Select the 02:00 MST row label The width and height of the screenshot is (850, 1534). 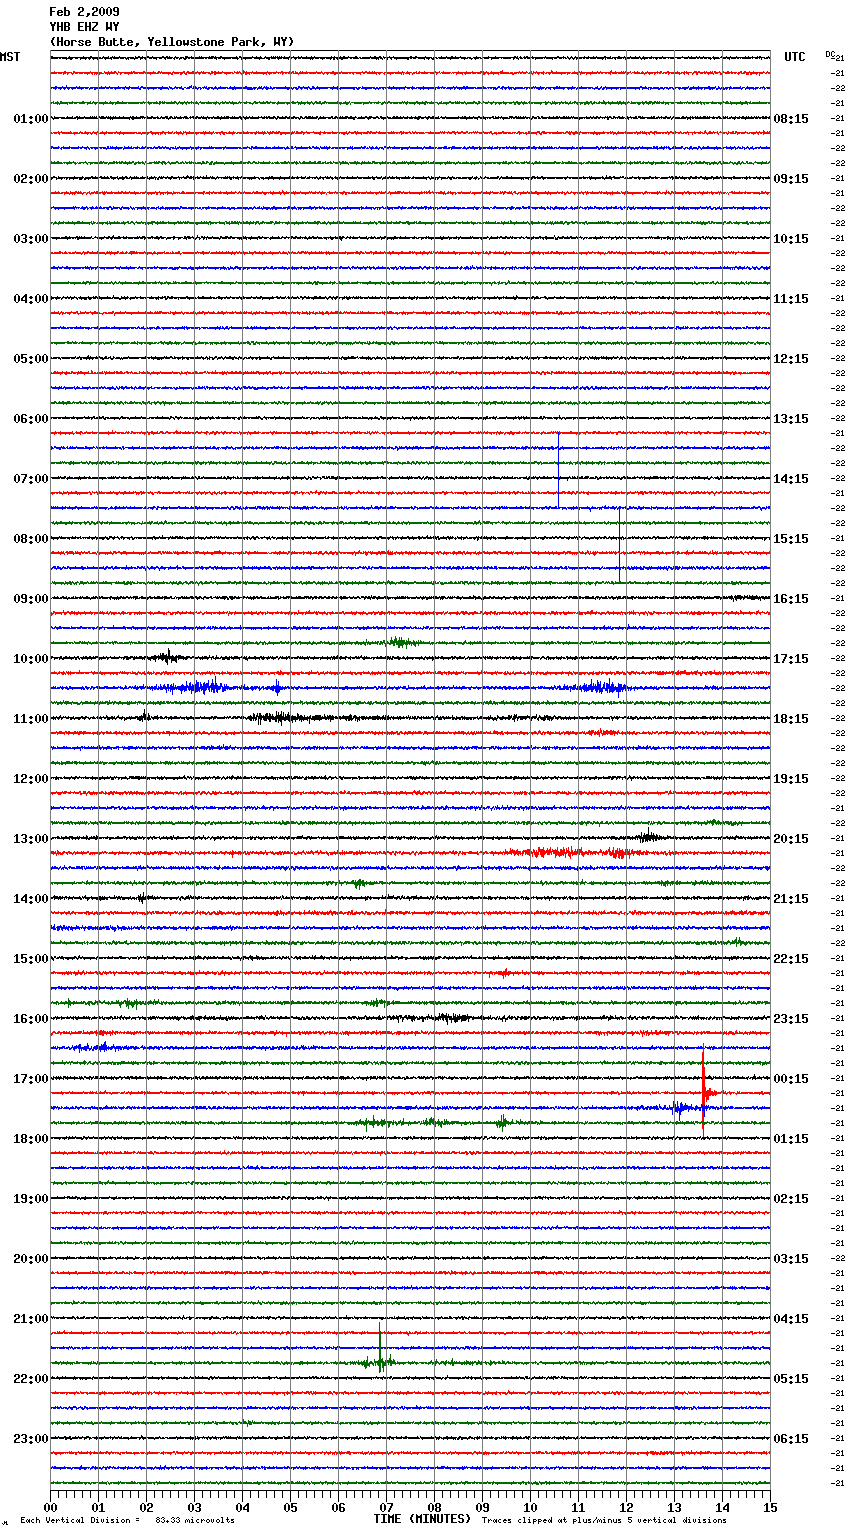[x=31, y=179]
